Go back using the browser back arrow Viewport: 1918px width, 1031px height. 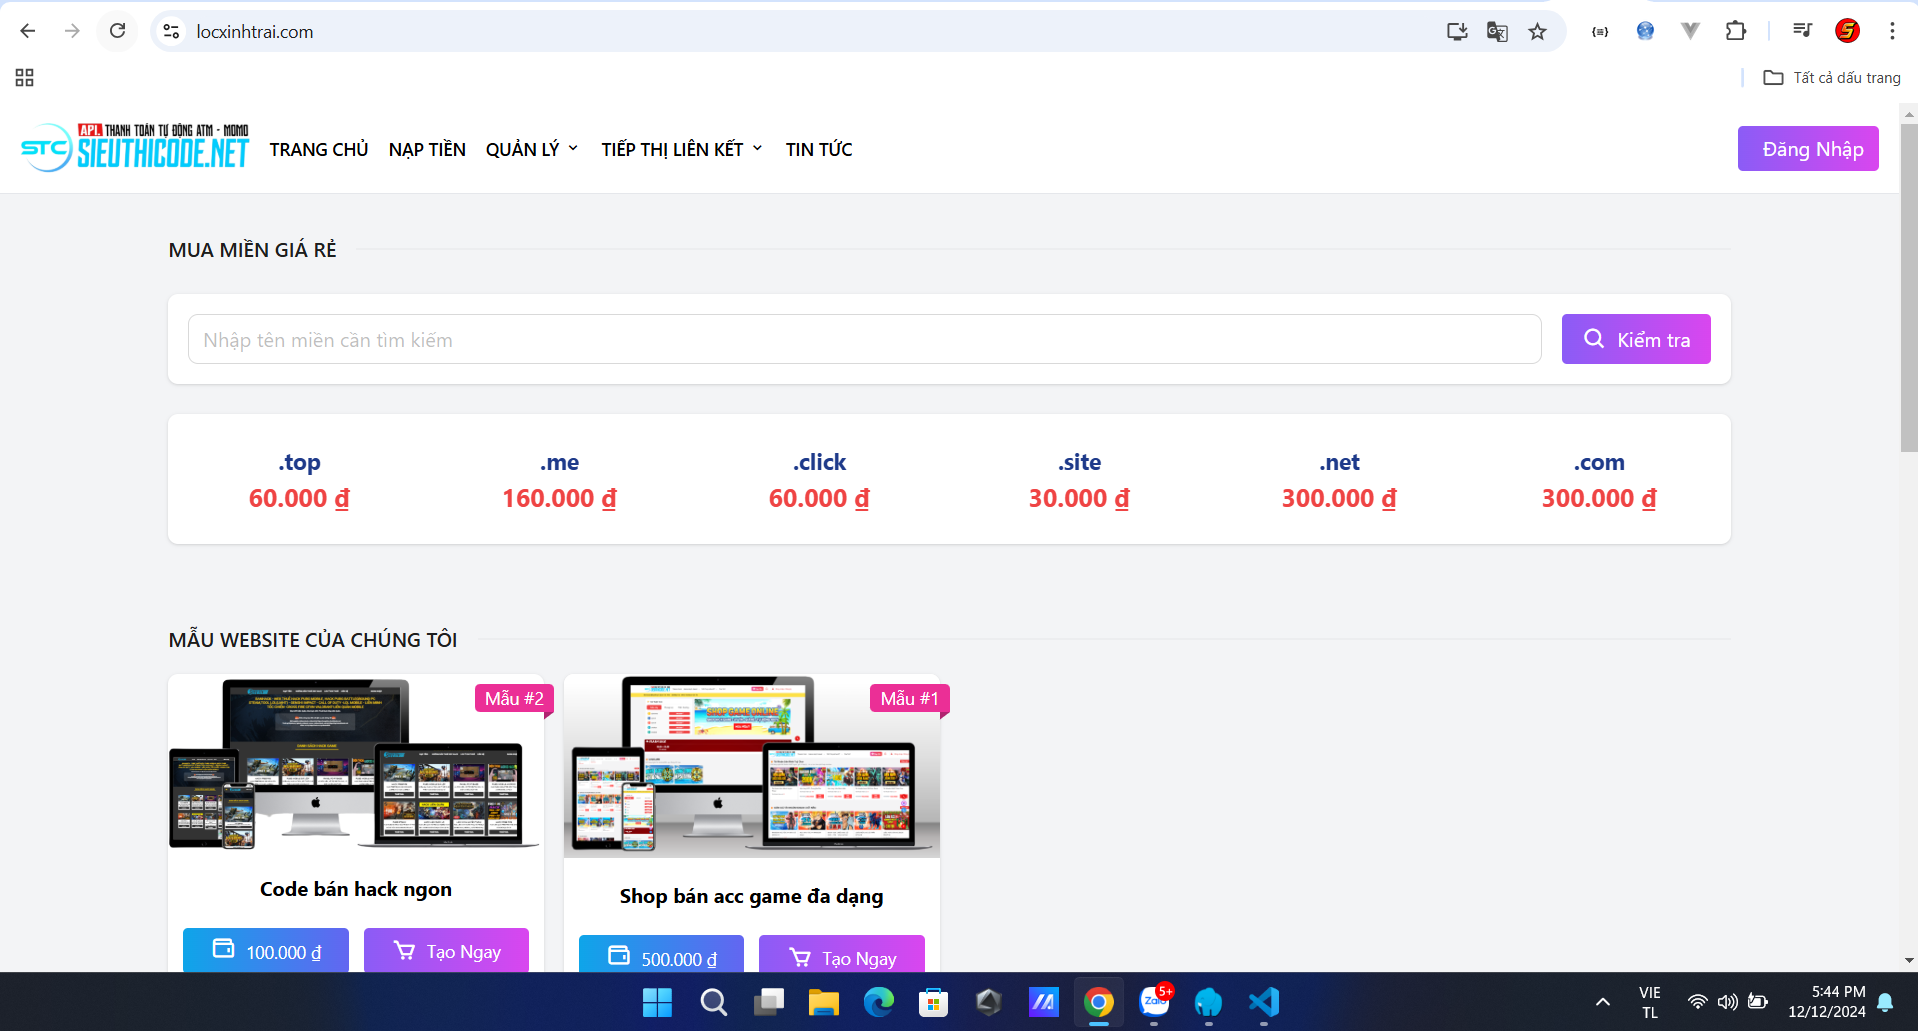27,31
